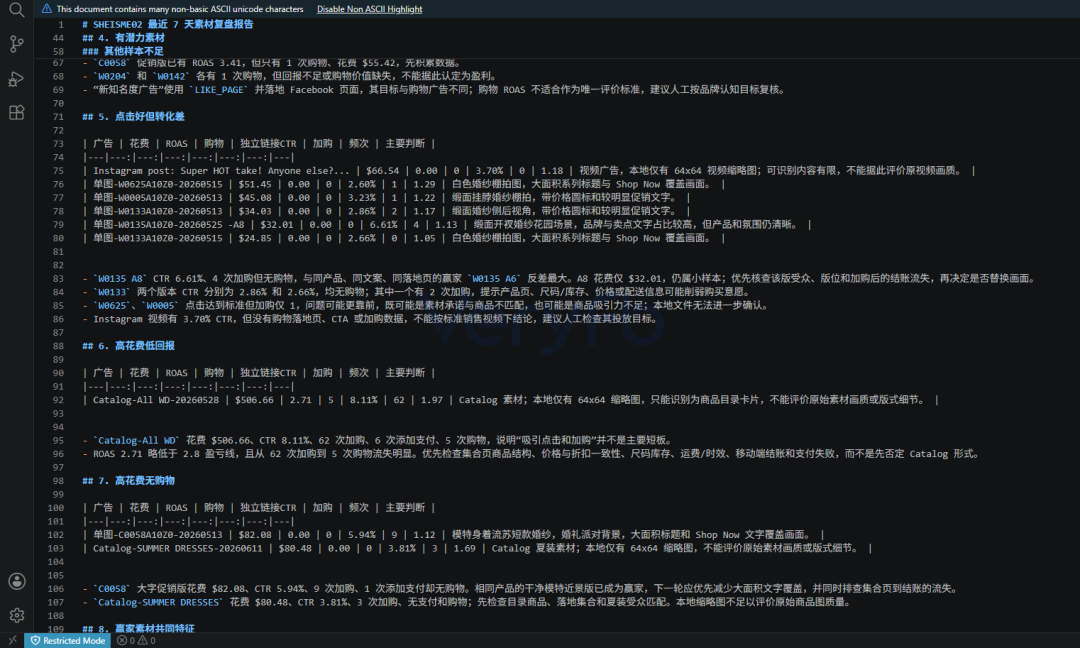The height and width of the screenshot is (648, 1080).
Task: Select line number 71 in the gutter
Action: click(58, 116)
